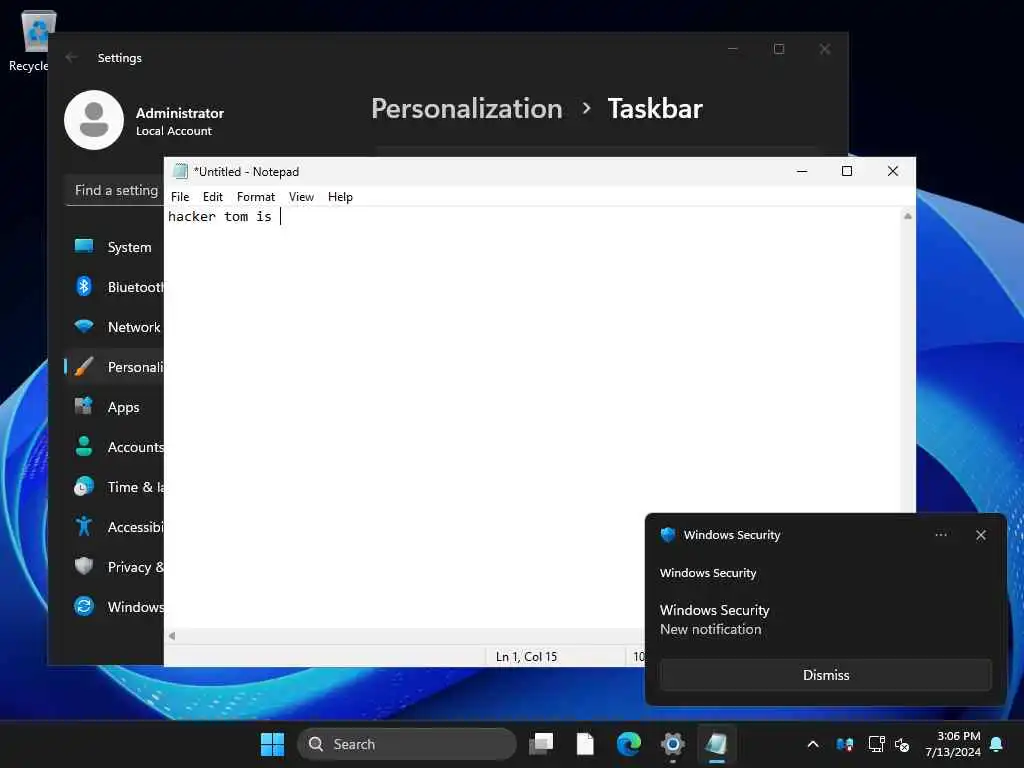1024x768 pixels.
Task: Click the muted speaker tray icon
Action: pyautogui.click(x=902, y=744)
